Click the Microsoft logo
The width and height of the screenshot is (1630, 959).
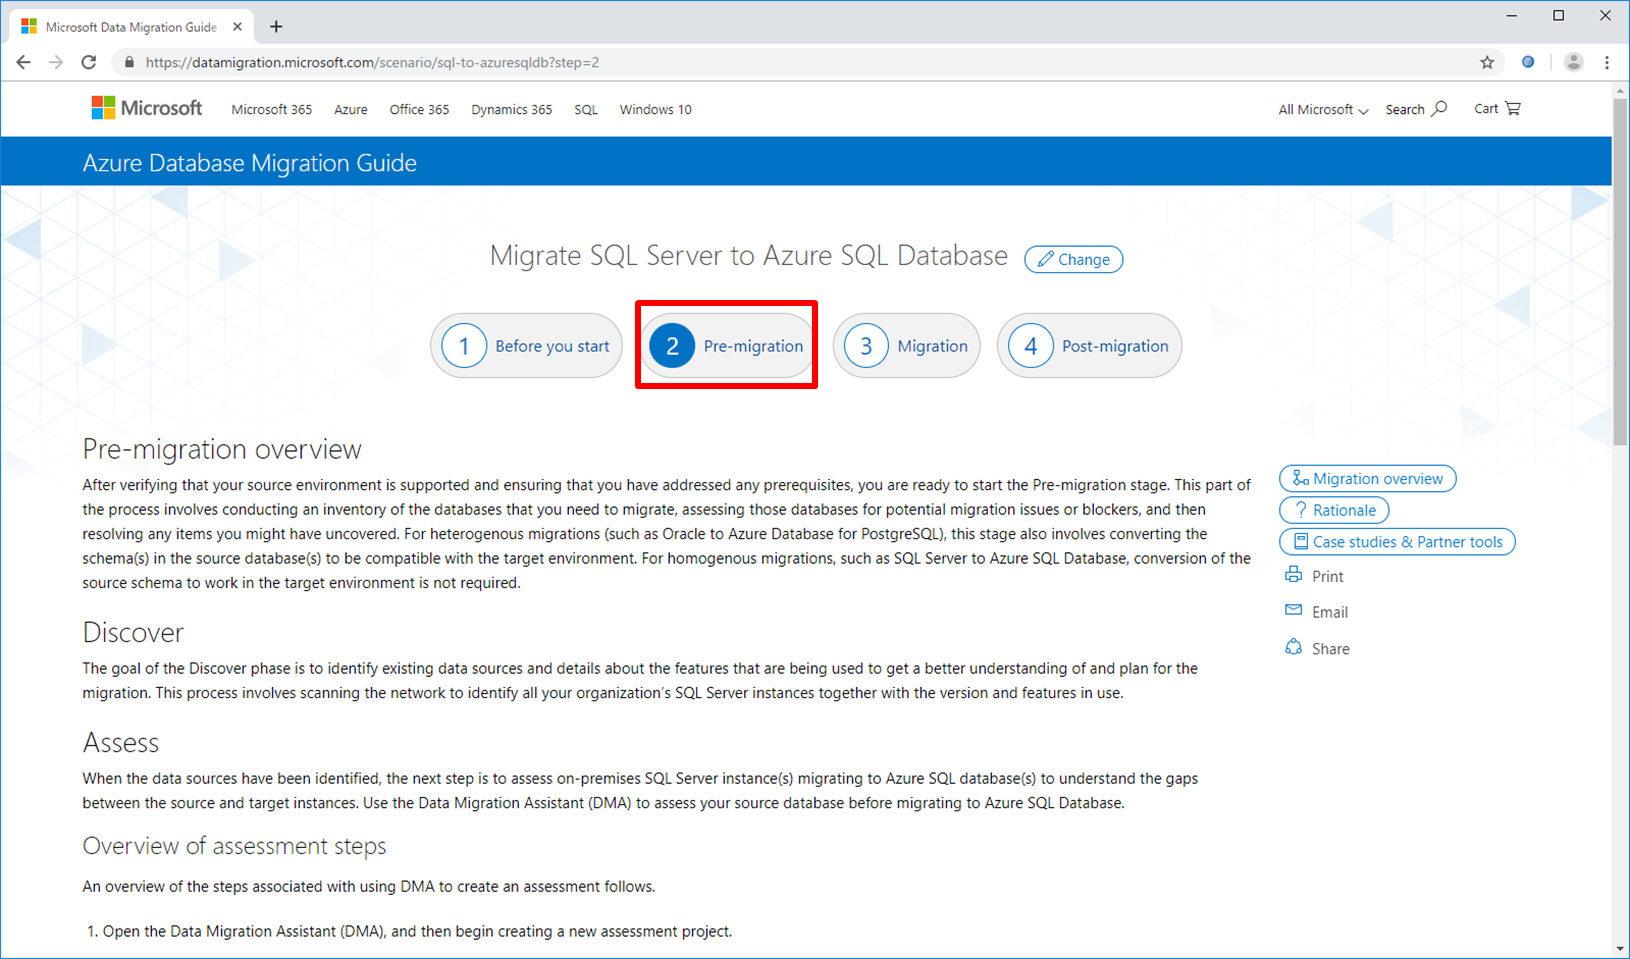147,108
